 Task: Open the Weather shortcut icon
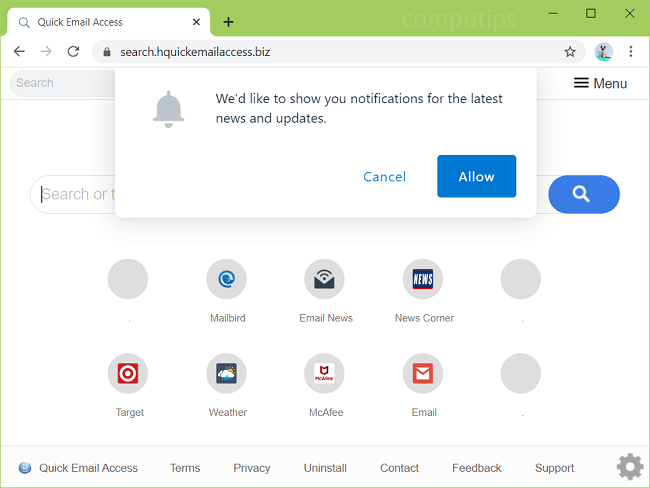tap(227, 374)
